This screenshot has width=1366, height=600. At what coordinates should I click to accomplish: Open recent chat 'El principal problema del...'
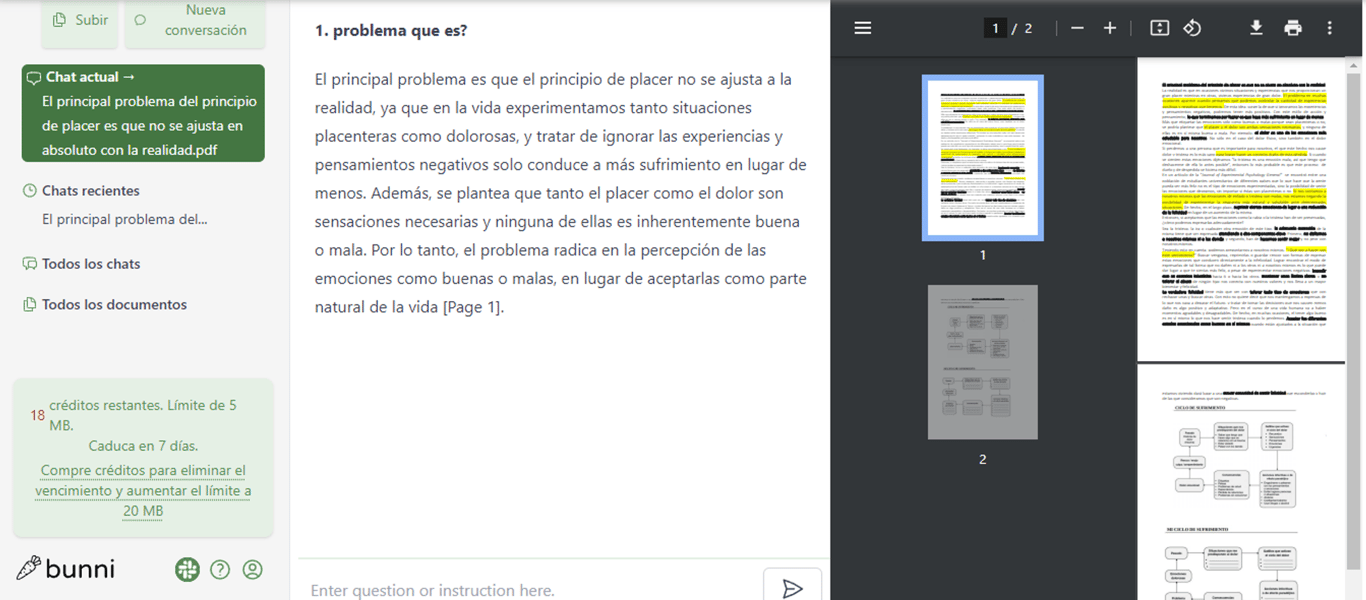125,219
